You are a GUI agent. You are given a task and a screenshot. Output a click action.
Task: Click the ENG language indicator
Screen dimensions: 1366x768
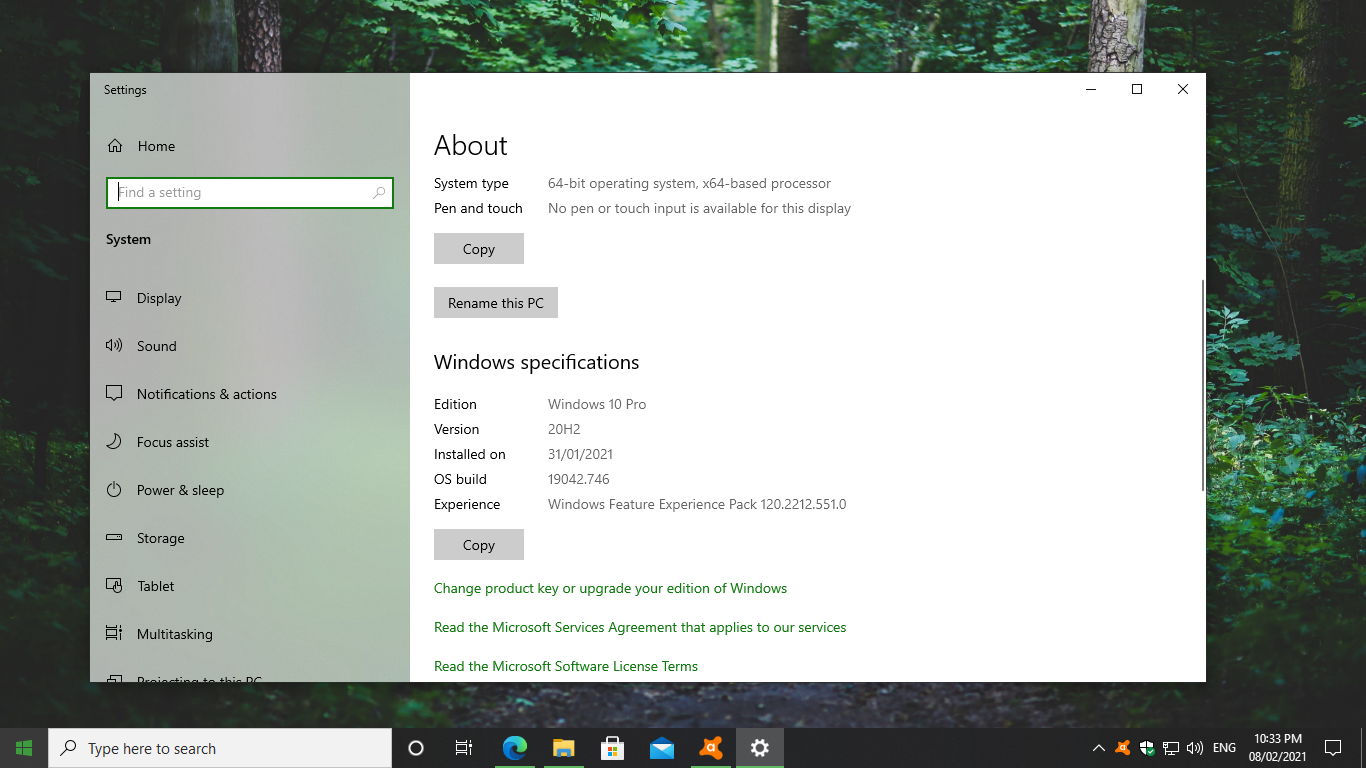pos(1224,748)
